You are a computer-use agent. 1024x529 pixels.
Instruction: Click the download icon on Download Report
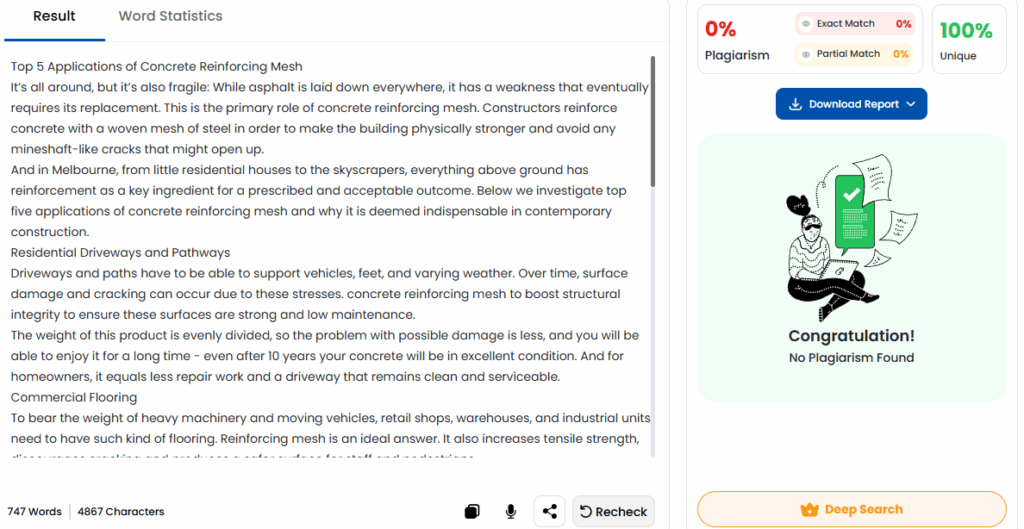coord(796,104)
